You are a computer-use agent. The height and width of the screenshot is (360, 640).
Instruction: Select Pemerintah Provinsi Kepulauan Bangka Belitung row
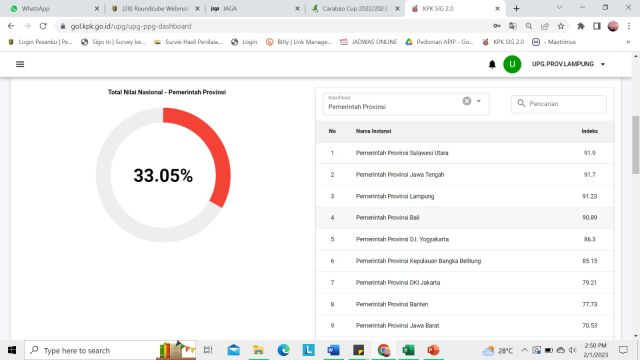point(465,261)
